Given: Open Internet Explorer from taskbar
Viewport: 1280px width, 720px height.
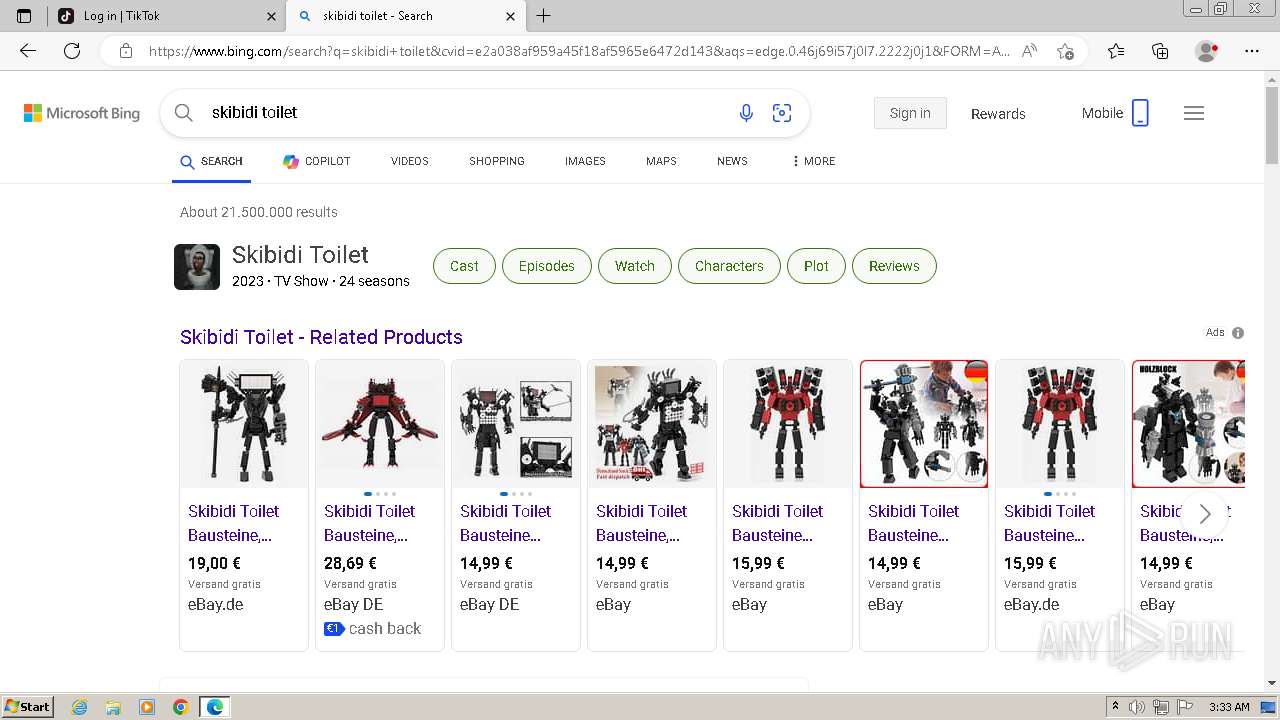Looking at the screenshot, I should coord(79,707).
